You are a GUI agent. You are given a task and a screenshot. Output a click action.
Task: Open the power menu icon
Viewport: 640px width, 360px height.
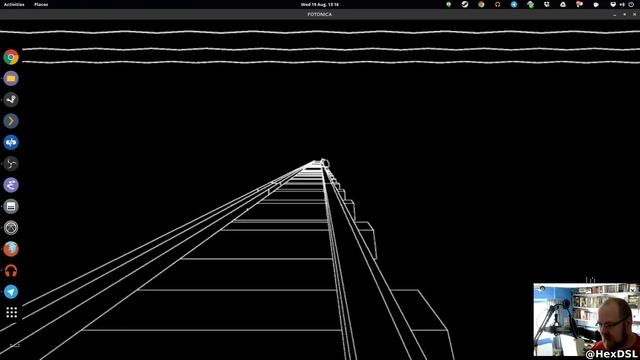pyautogui.click(x=631, y=4)
